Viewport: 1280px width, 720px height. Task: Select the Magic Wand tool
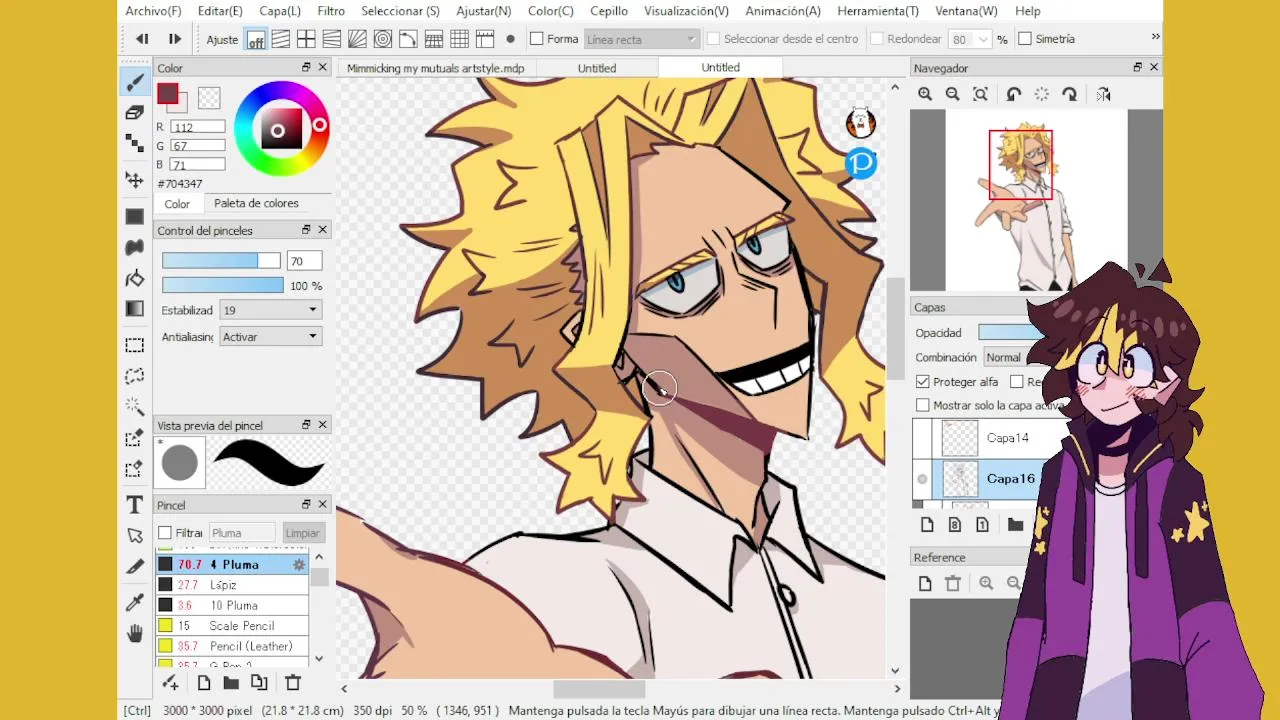pyautogui.click(x=135, y=407)
